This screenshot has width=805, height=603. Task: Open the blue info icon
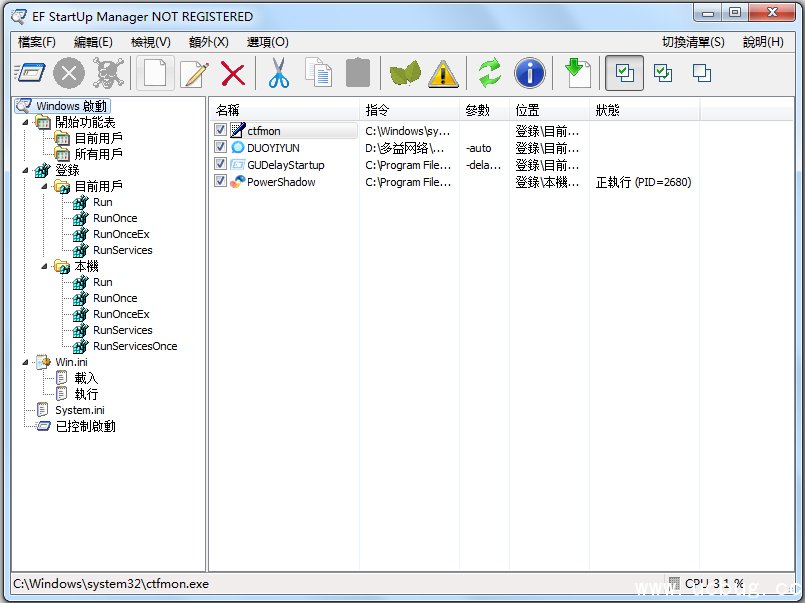tap(529, 73)
